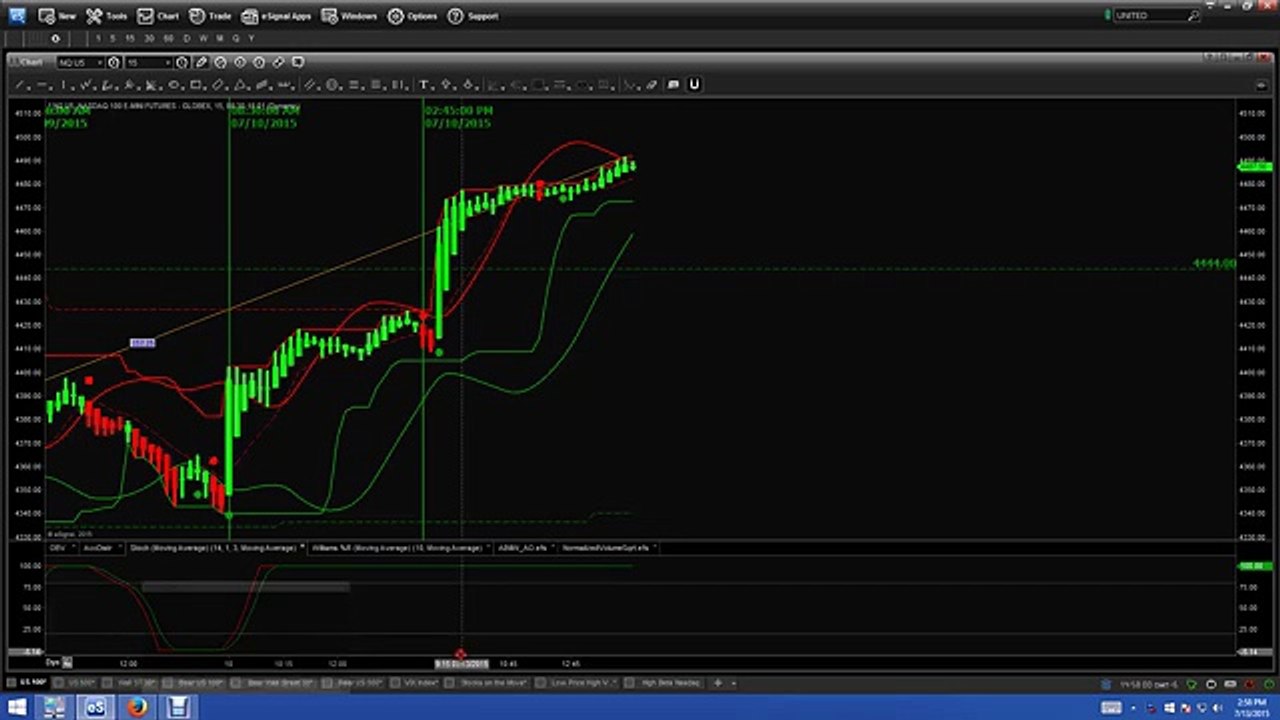
Task: Open the eSignal Apps menu
Action: [276, 16]
